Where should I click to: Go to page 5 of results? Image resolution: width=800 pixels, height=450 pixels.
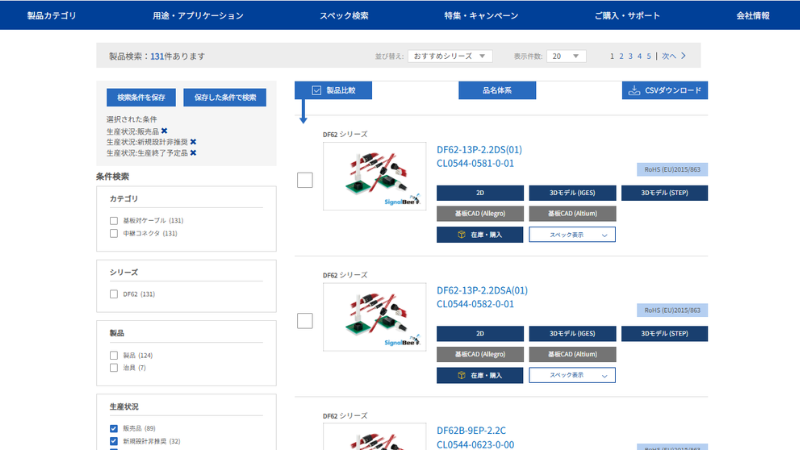649,56
